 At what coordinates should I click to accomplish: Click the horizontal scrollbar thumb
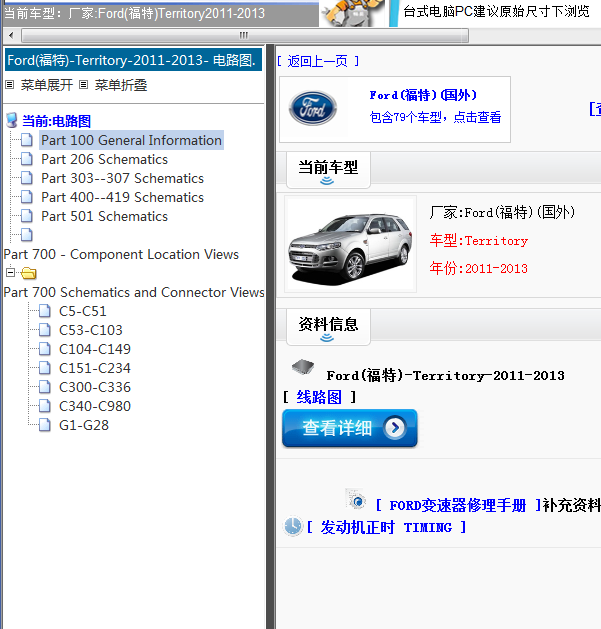click(244, 35)
